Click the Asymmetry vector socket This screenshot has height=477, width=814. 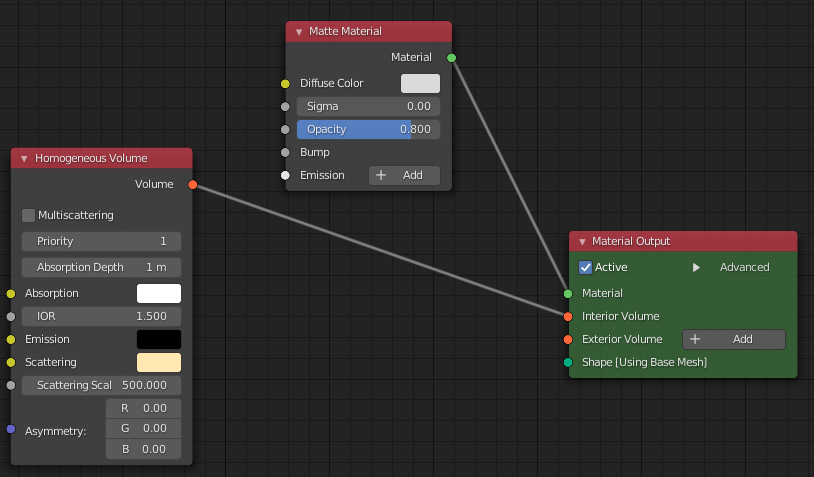(11, 429)
